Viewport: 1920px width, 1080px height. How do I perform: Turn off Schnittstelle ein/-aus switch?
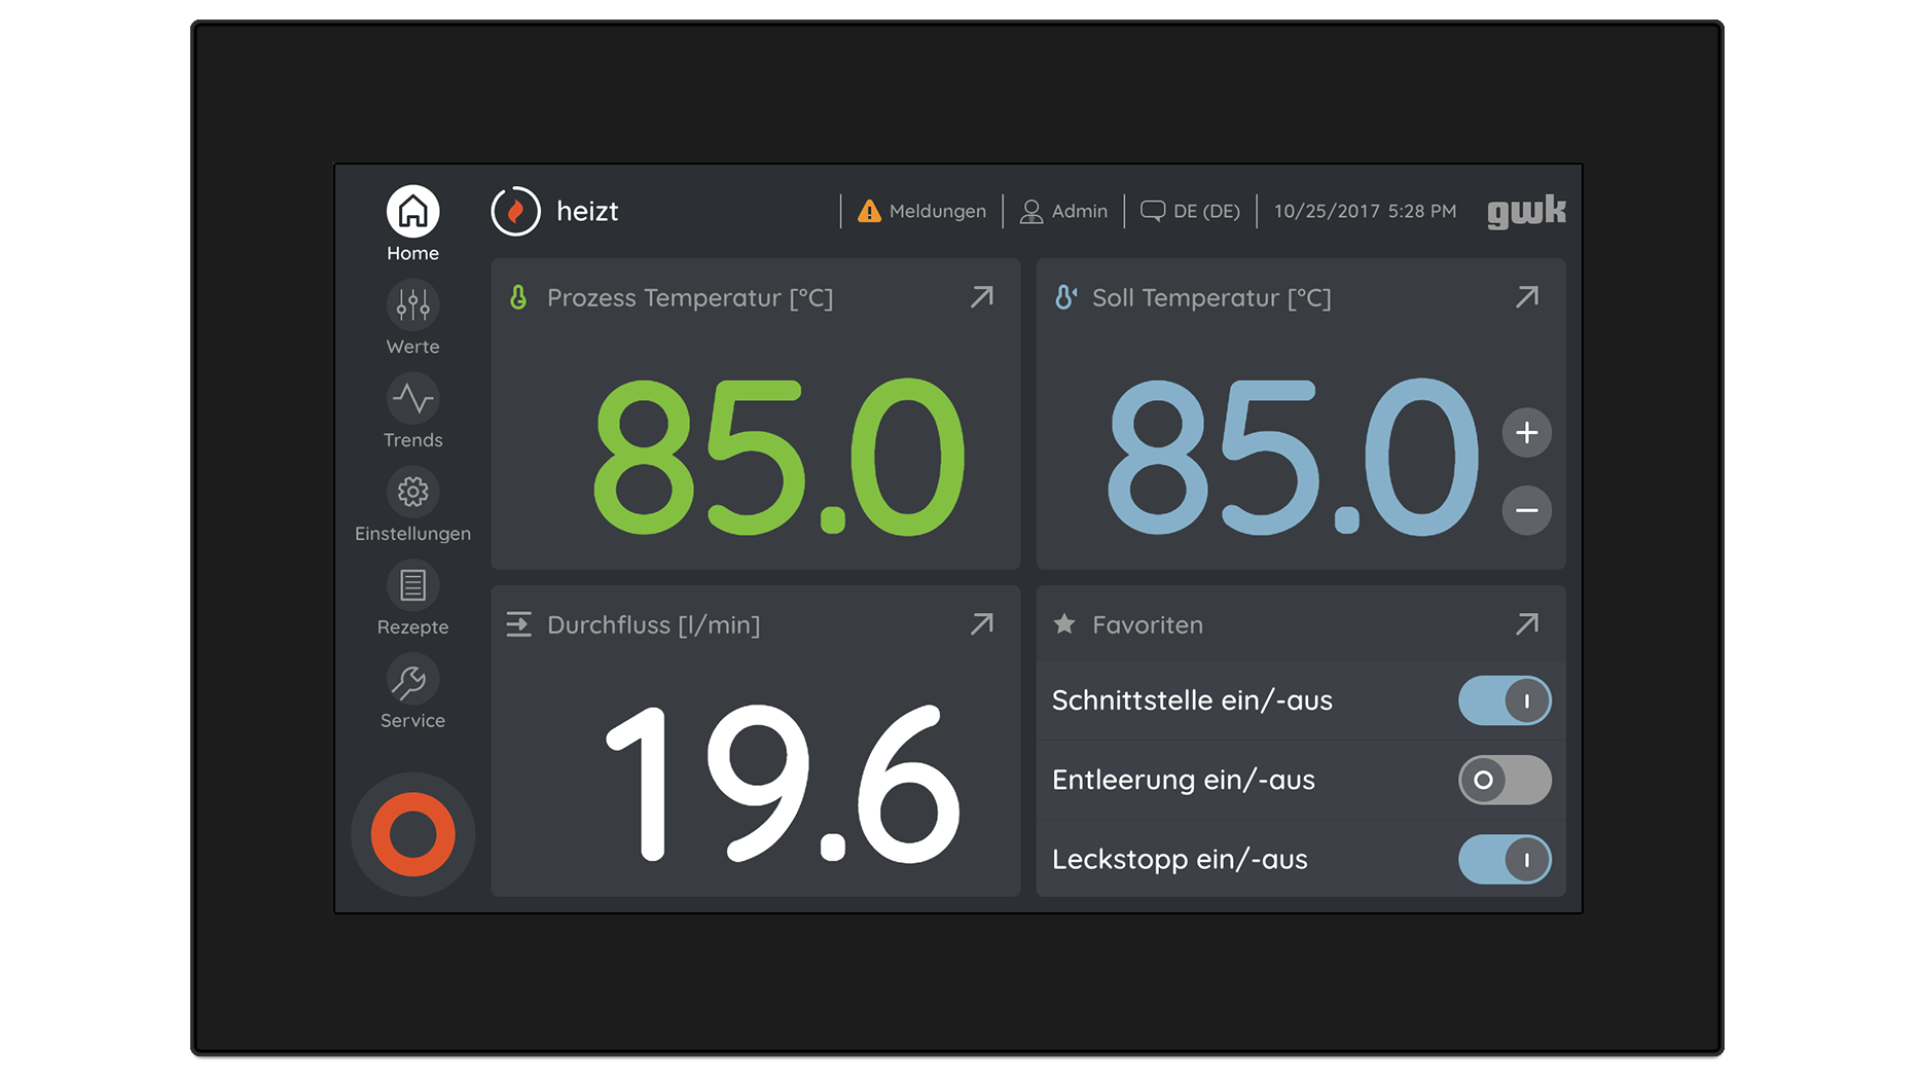pyautogui.click(x=1504, y=700)
